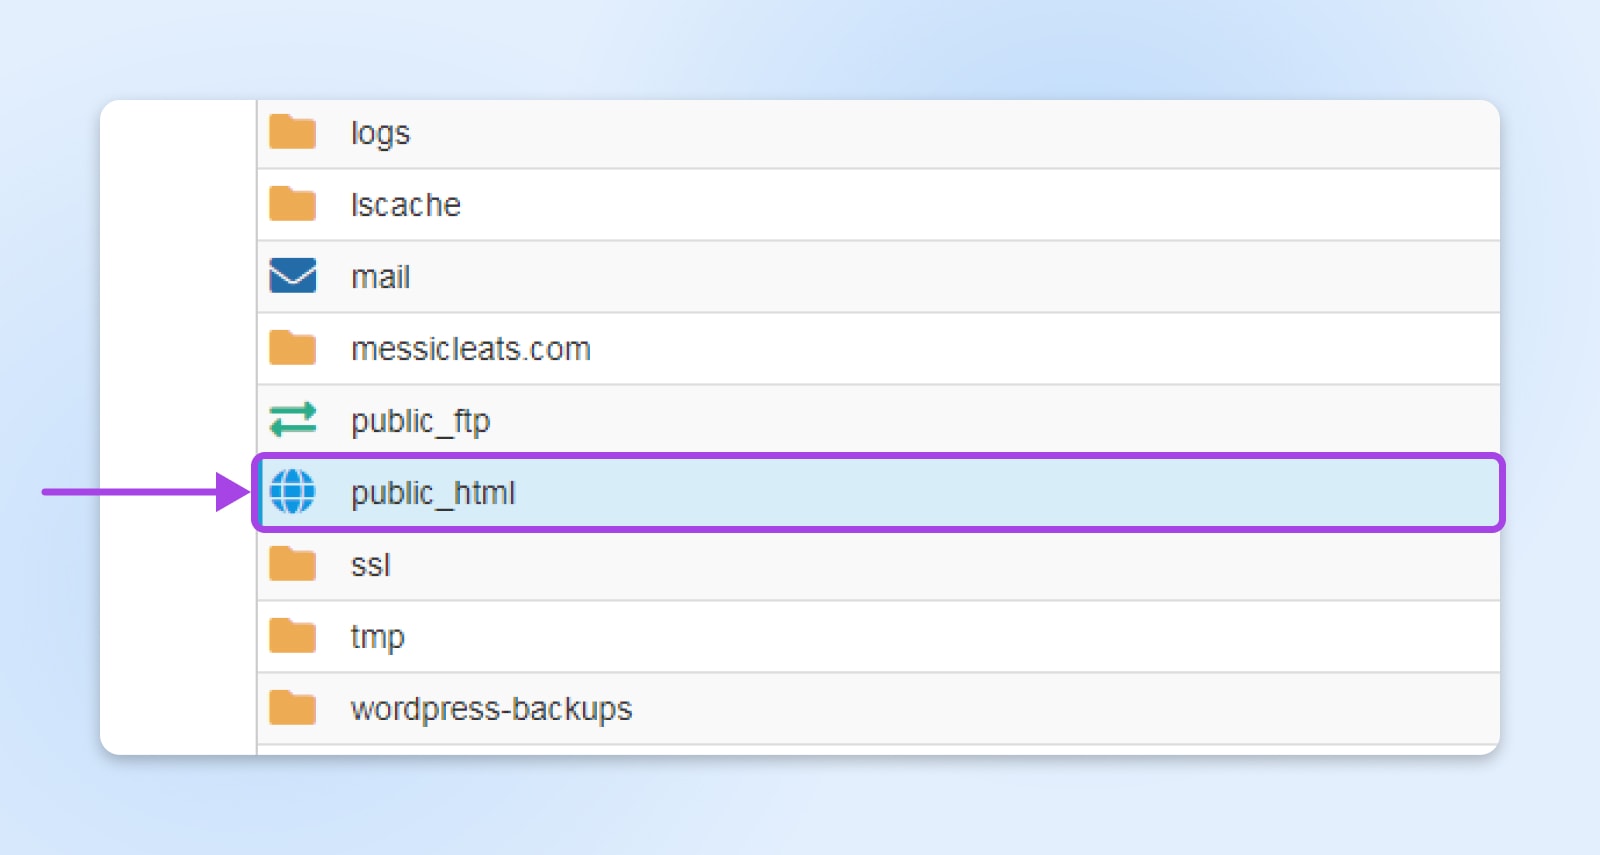Click the messicleats.com folder icon
Viewport: 1600px width, 855px height.
pyautogui.click(x=290, y=347)
